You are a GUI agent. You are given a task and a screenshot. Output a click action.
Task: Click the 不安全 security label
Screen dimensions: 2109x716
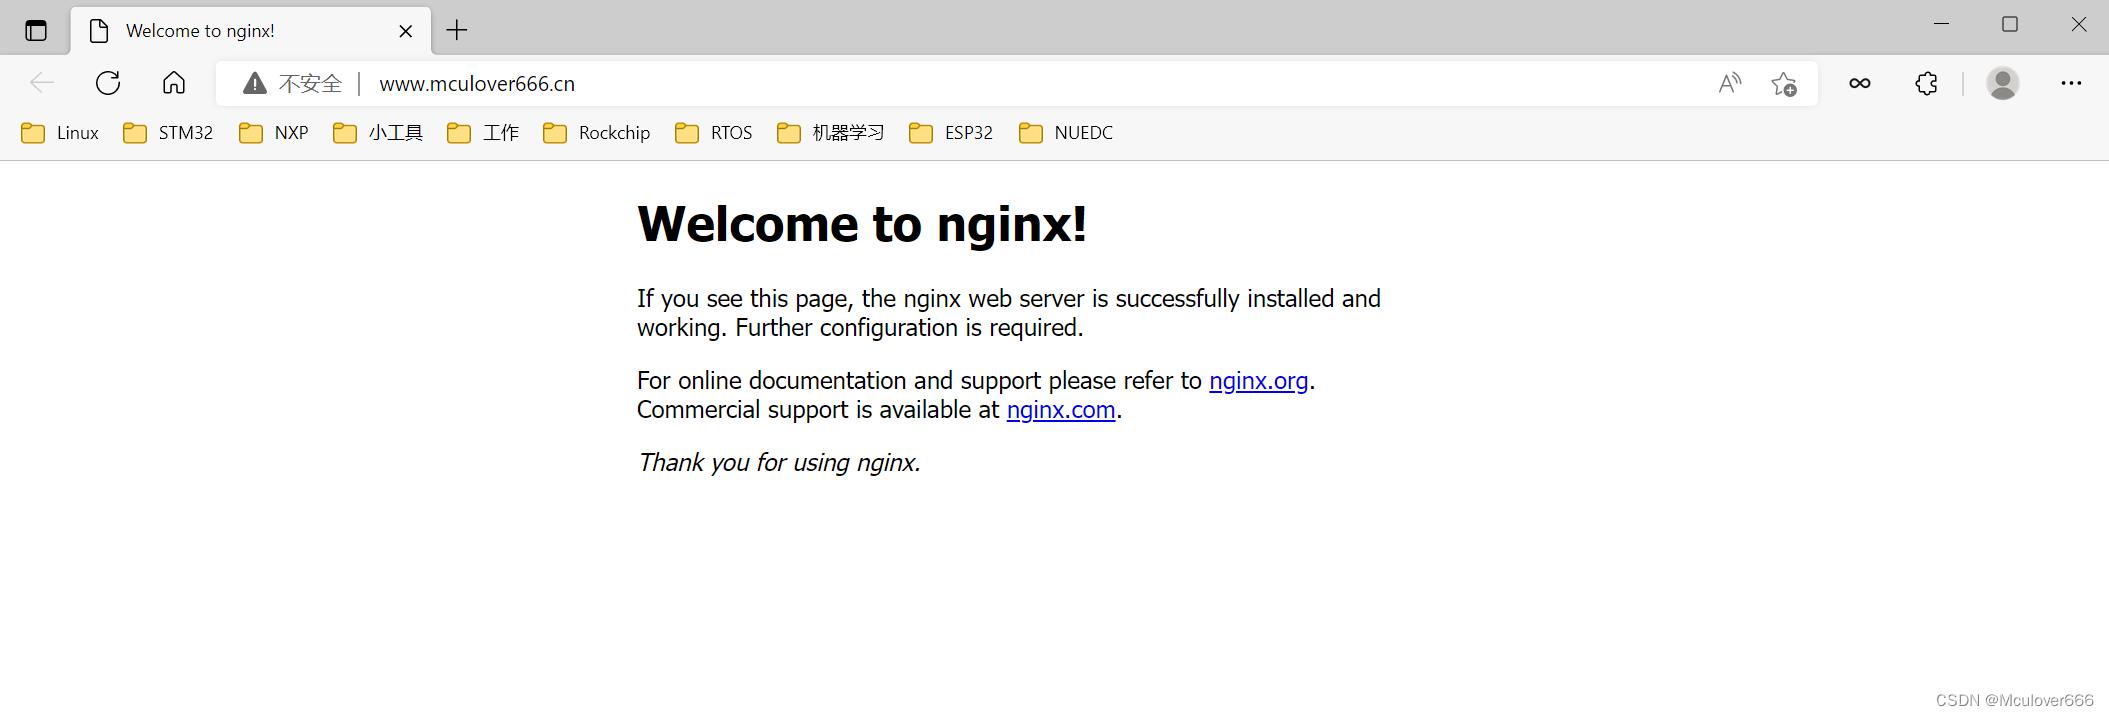[310, 84]
